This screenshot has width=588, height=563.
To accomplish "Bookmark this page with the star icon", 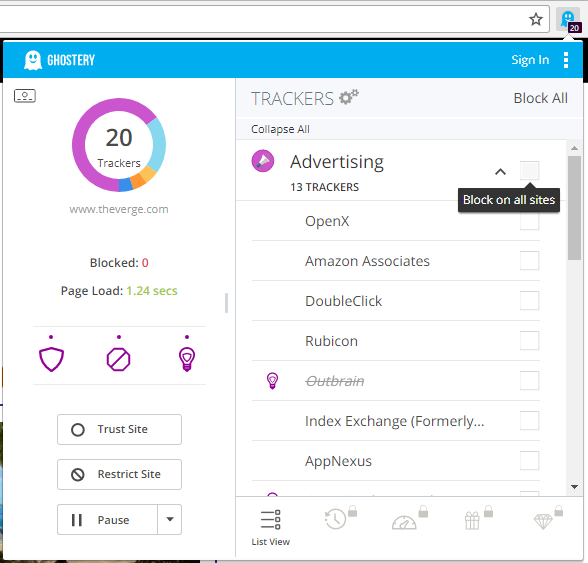I will pyautogui.click(x=536, y=19).
